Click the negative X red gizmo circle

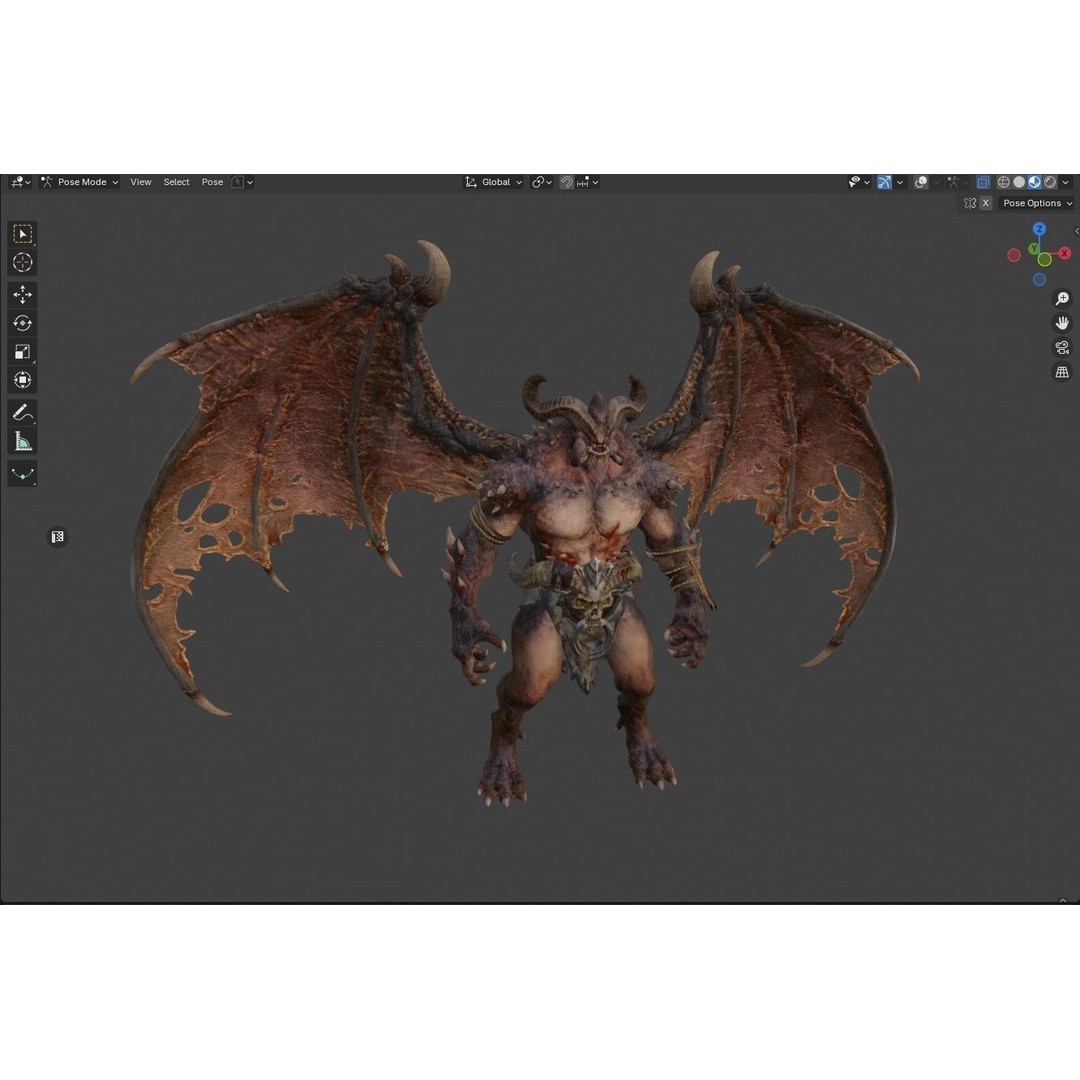[1014, 256]
